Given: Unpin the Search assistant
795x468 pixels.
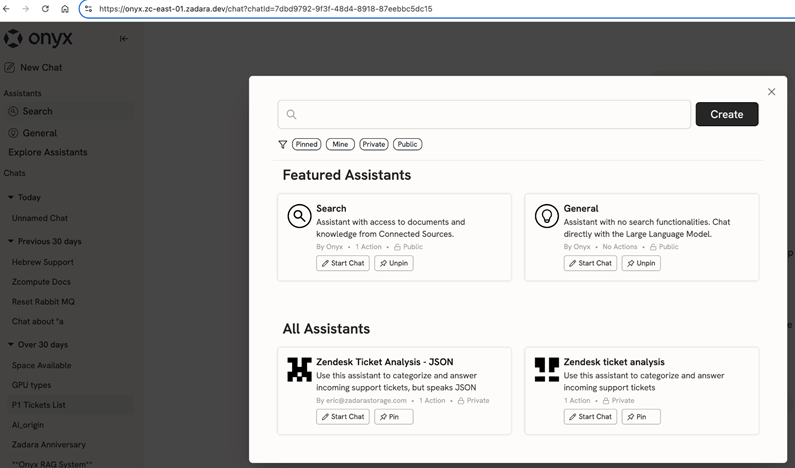Looking at the screenshot, I should click(394, 263).
